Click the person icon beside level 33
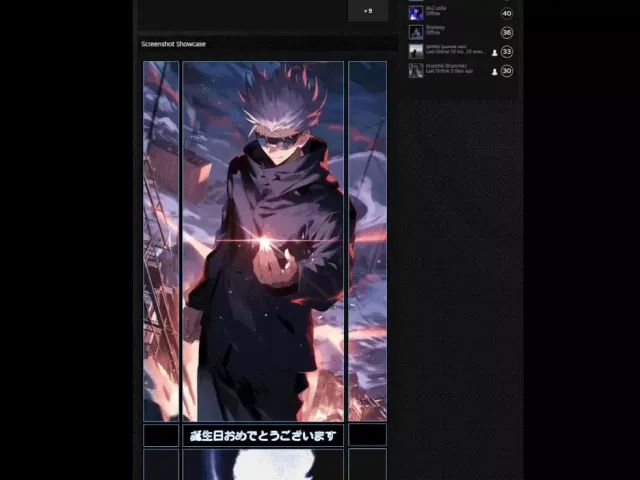Image resolution: width=640 pixels, height=480 pixels. pyautogui.click(x=494, y=53)
